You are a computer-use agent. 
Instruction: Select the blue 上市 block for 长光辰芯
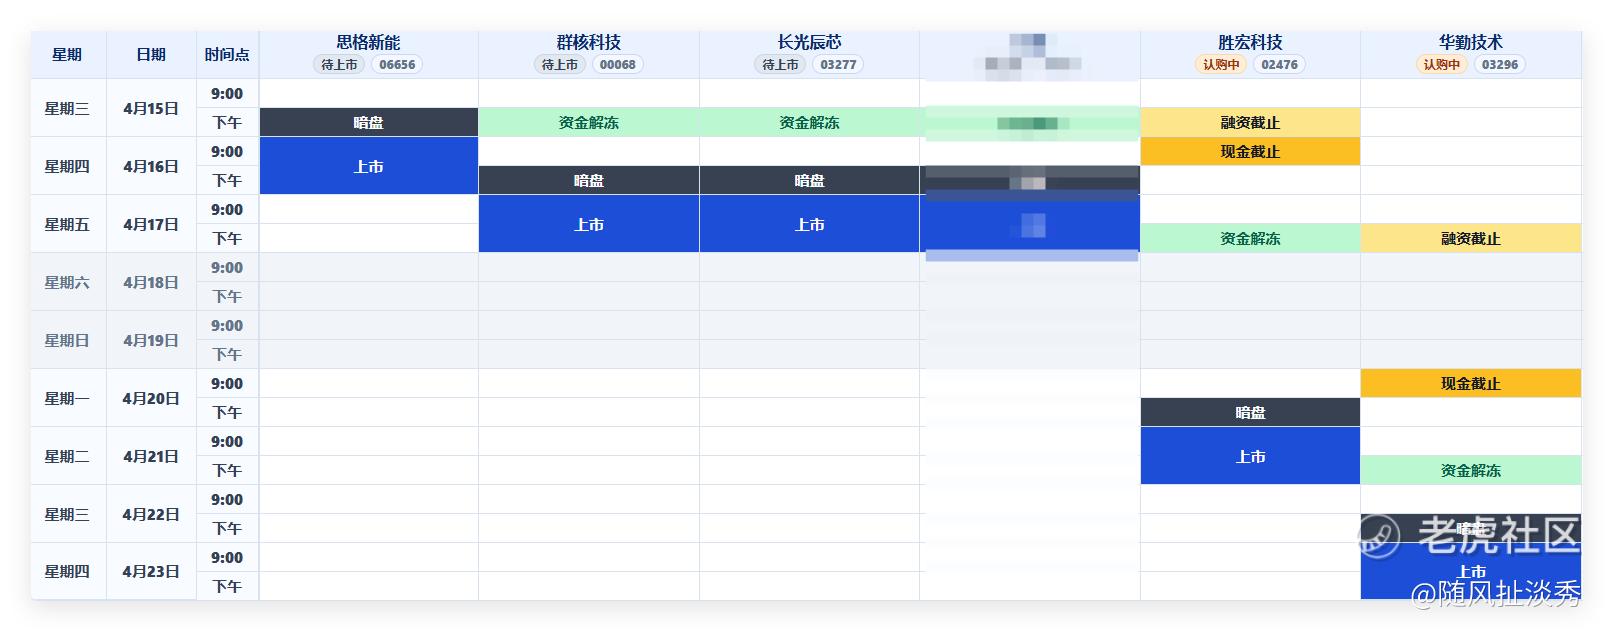(809, 224)
